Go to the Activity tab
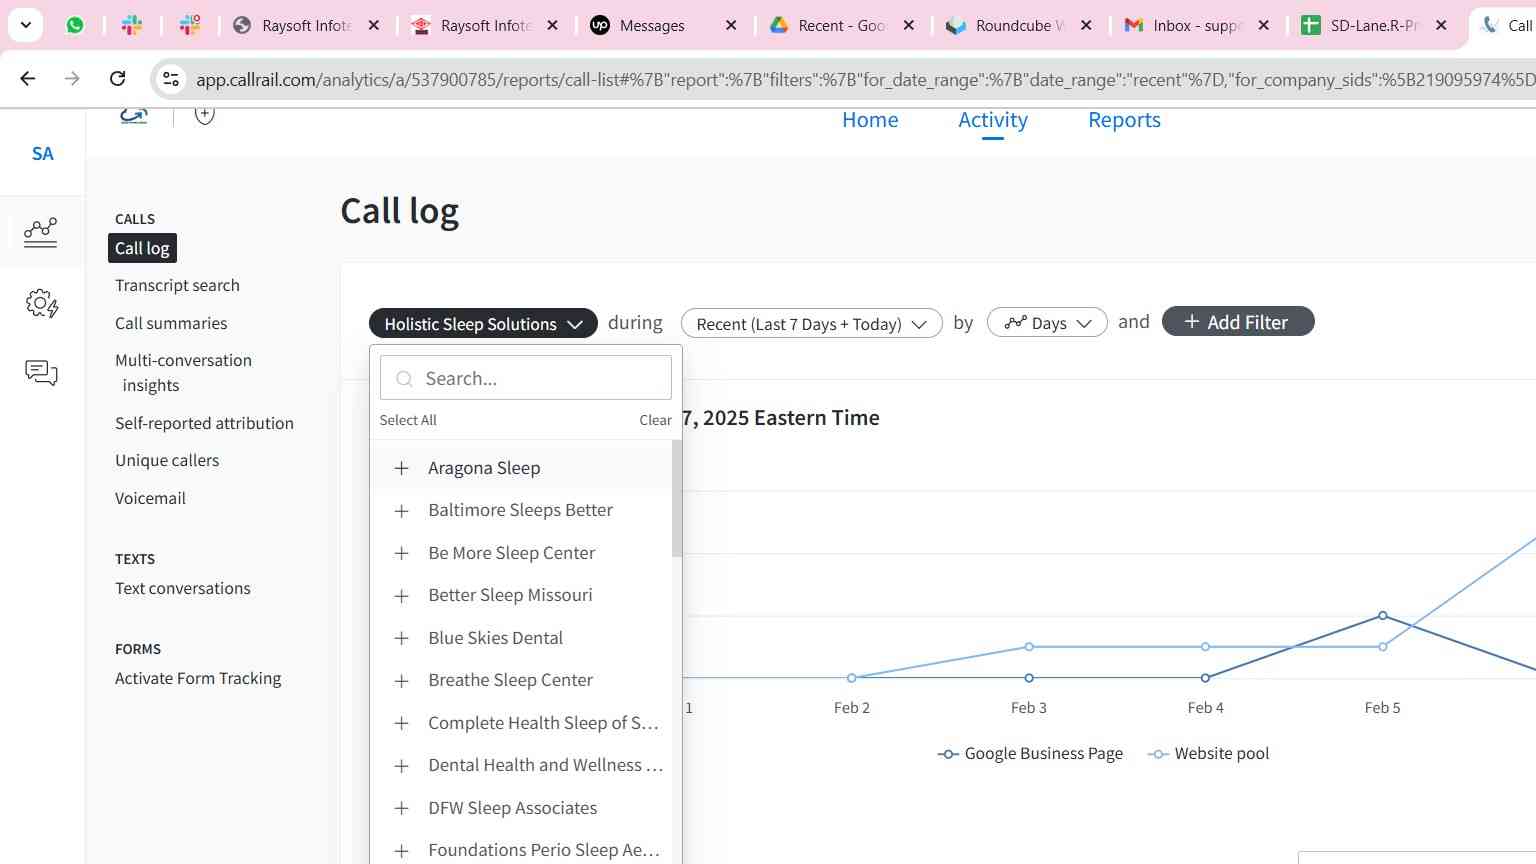 point(993,120)
